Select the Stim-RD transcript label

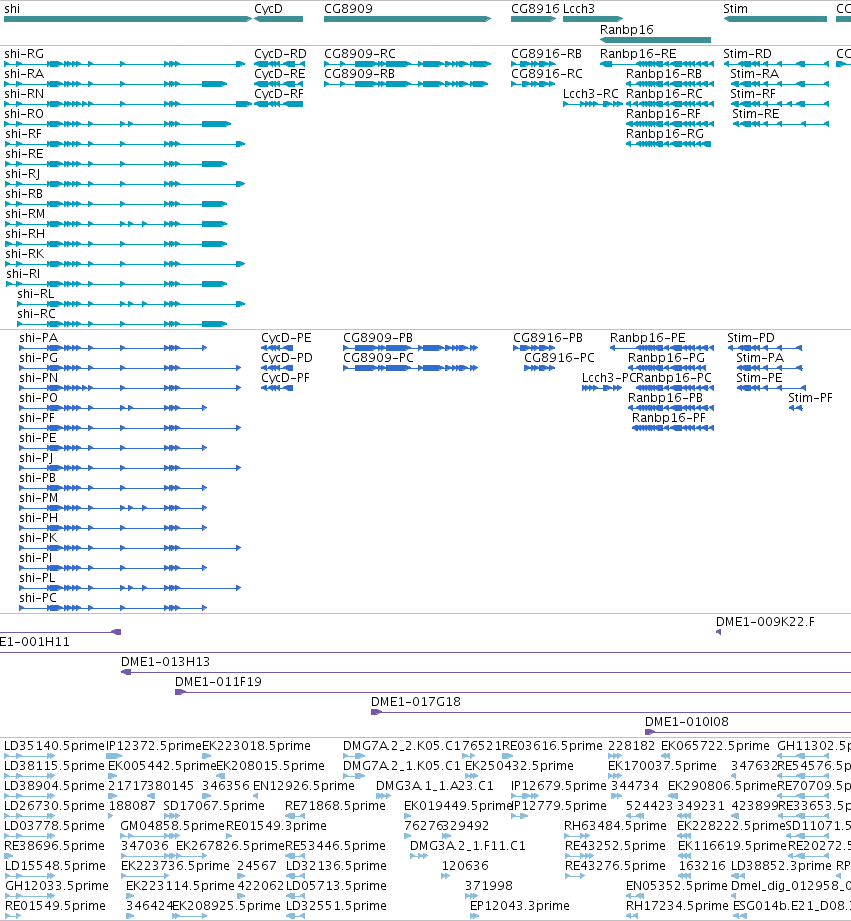point(748,54)
